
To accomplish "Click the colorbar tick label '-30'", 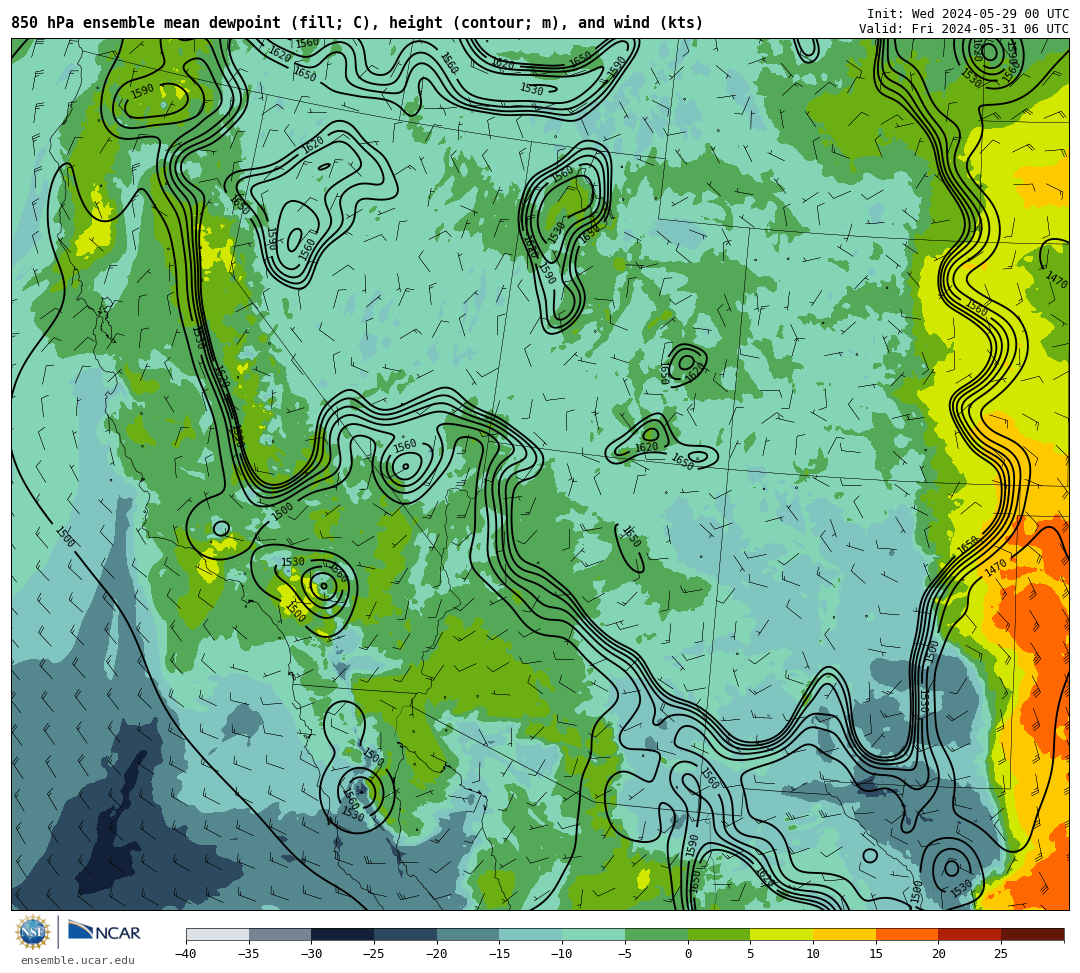I will click(311, 954).
